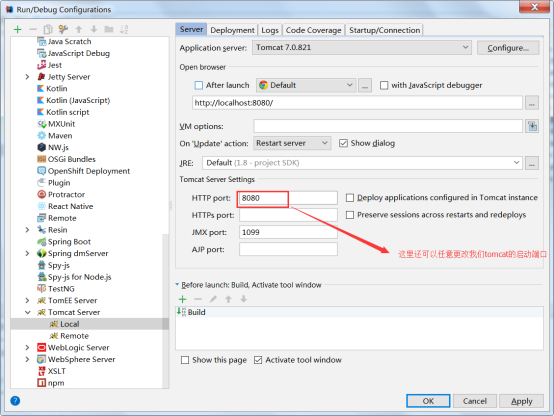
Task: Enable Preserve sessions across restarts and redeploys
Action: pyautogui.click(x=350, y=215)
